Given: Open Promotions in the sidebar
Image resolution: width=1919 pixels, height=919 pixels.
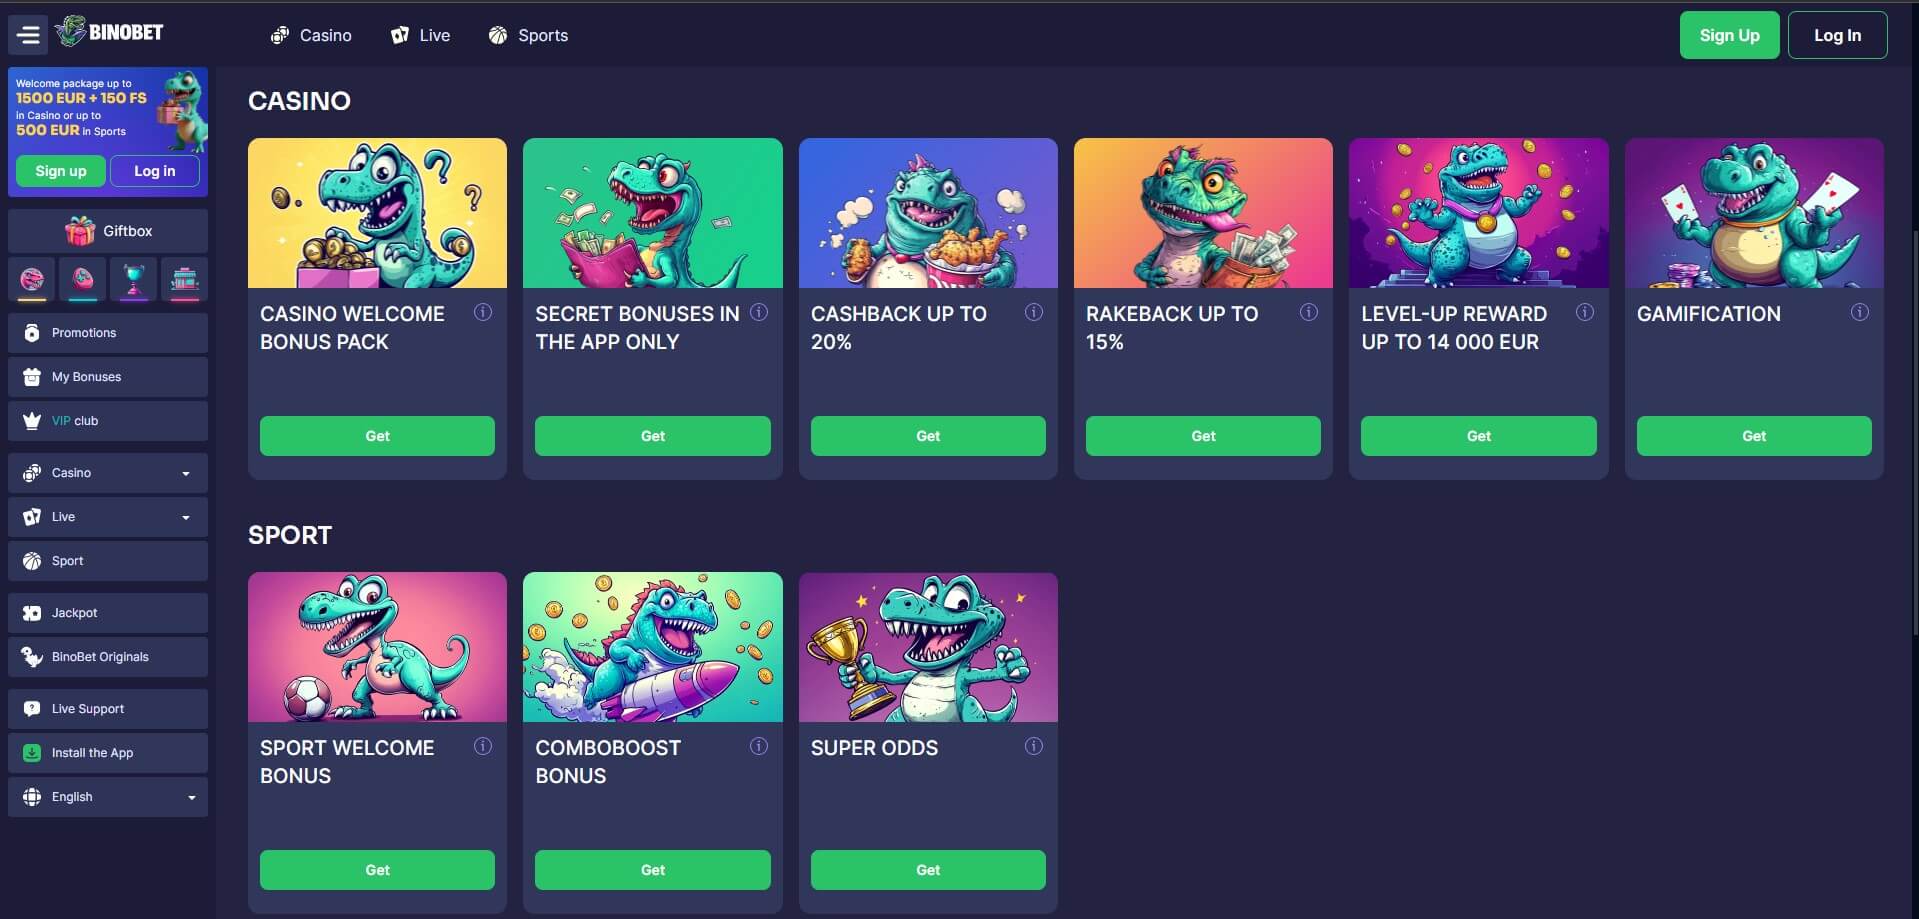Looking at the screenshot, I should click(108, 333).
